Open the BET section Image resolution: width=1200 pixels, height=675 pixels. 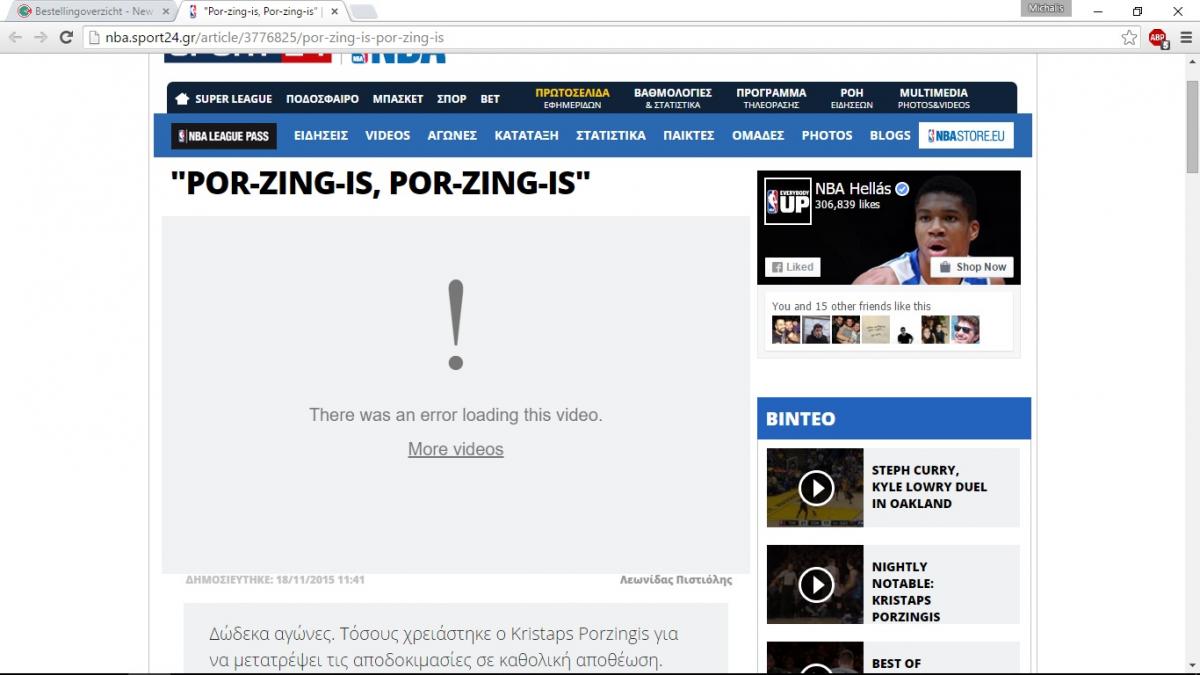tap(490, 99)
